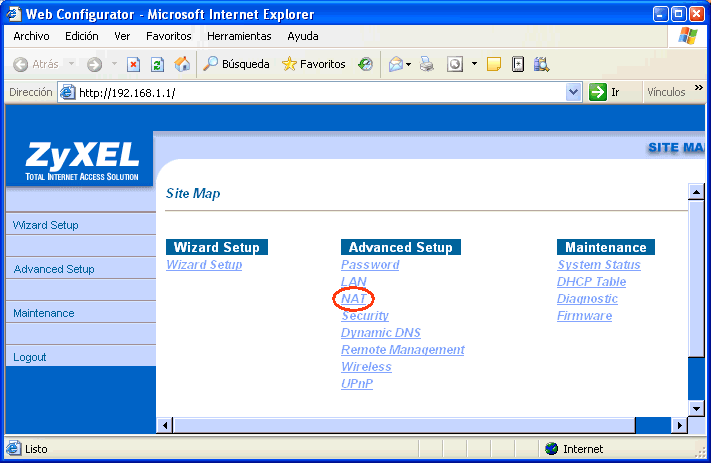Click the Print icon

[x=426, y=64]
